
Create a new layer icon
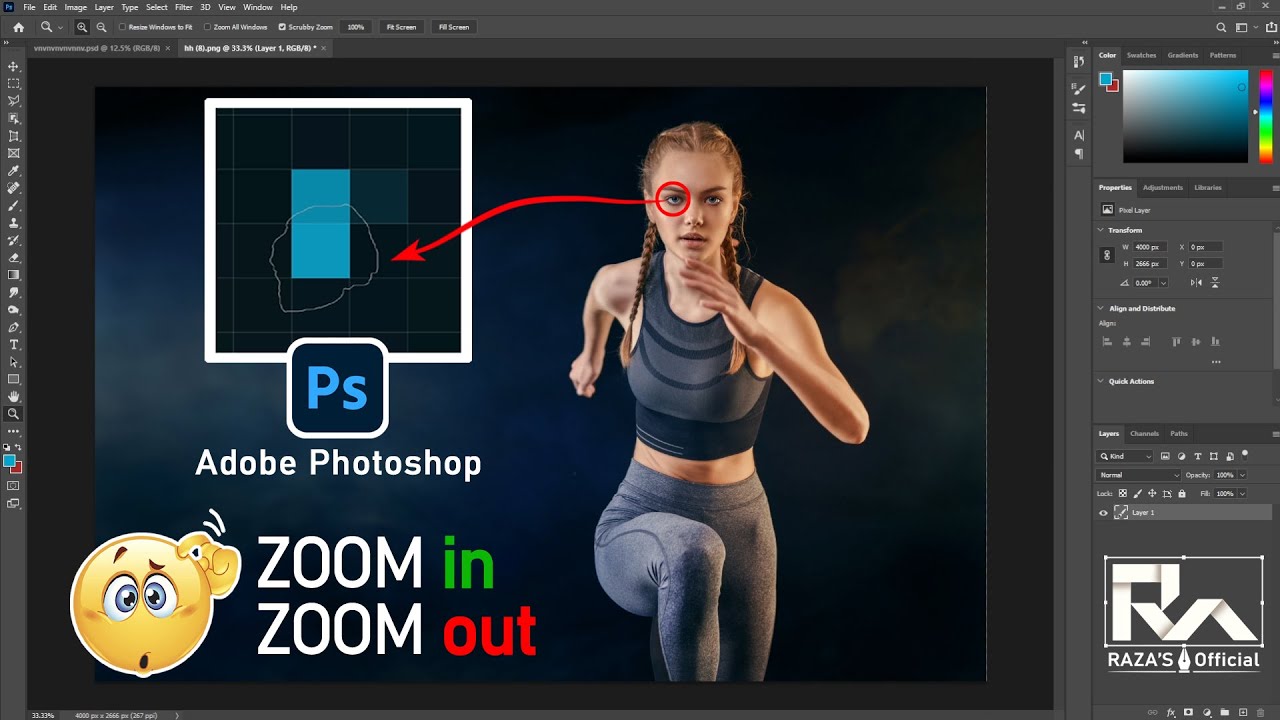point(1243,712)
